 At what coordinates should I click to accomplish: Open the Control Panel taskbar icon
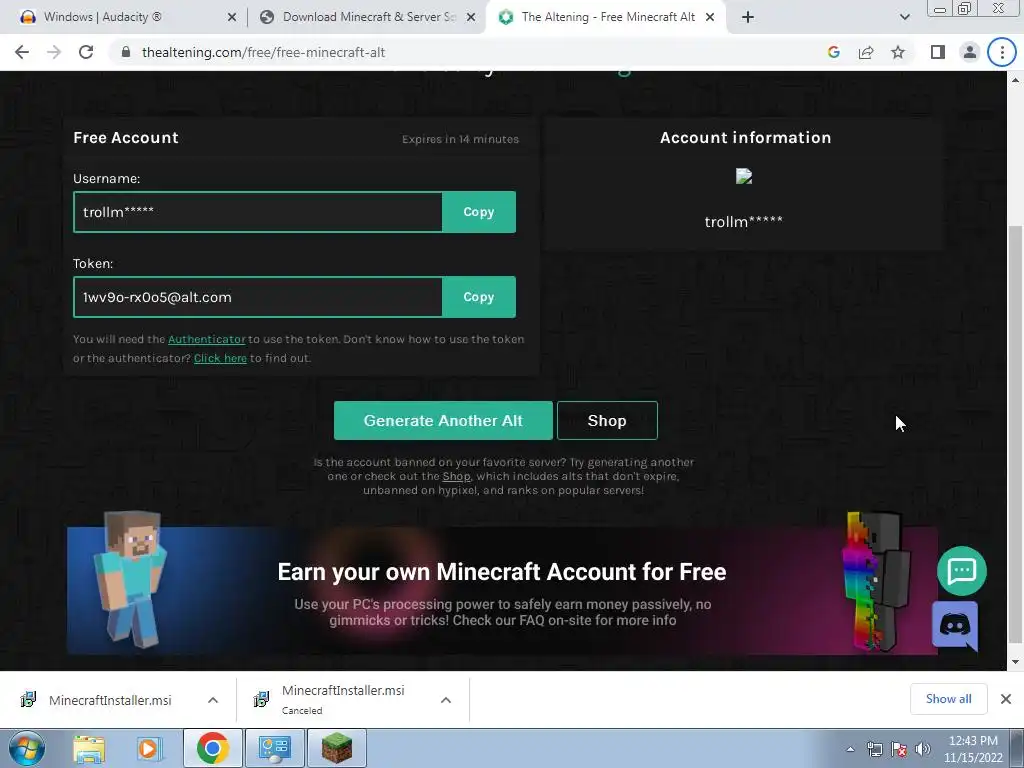coord(274,748)
